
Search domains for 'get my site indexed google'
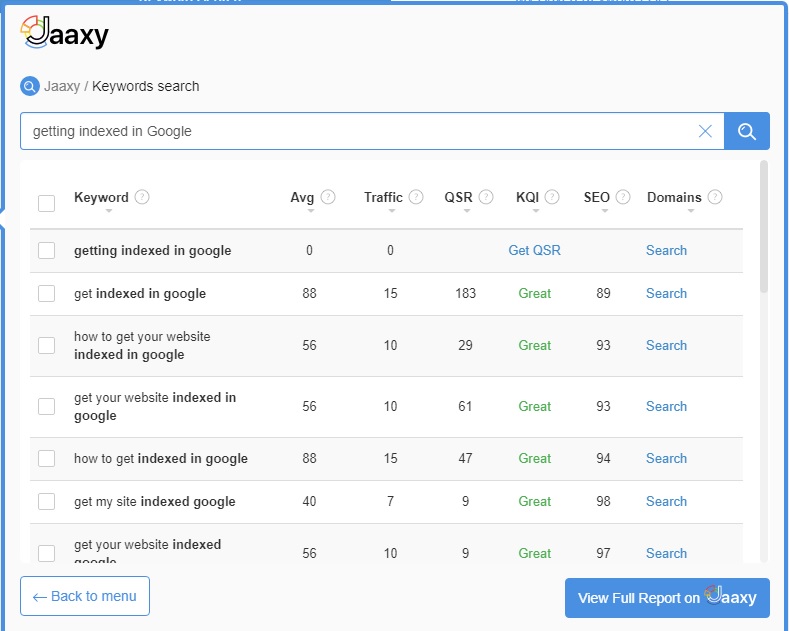[666, 501]
